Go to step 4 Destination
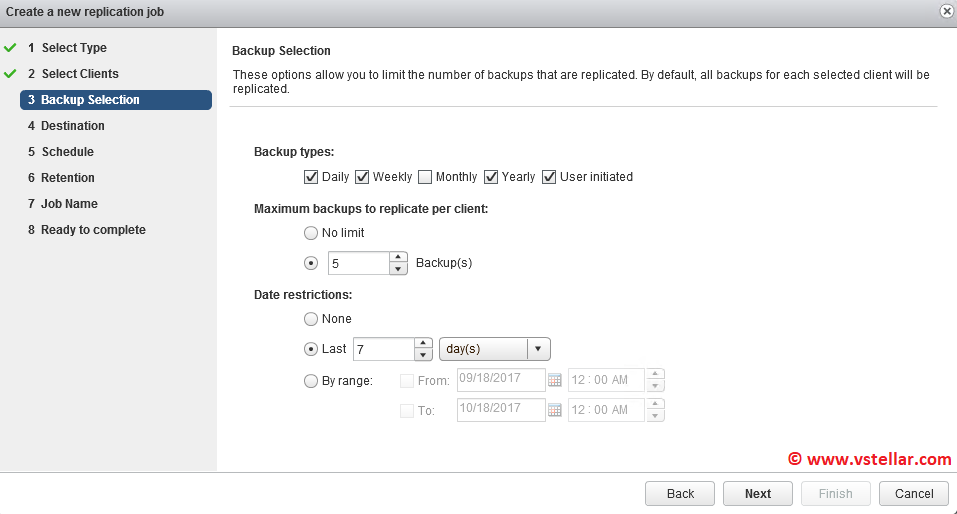Viewport: 957px width, 514px height. point(72,126)
